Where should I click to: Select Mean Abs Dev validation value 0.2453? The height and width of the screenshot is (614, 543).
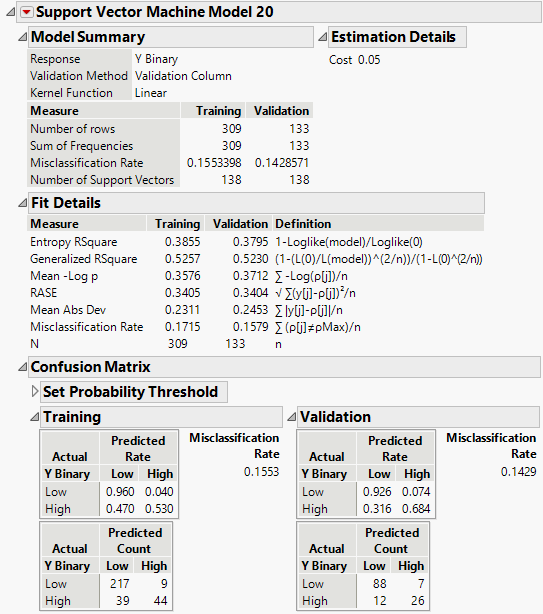tap(251, 310)
